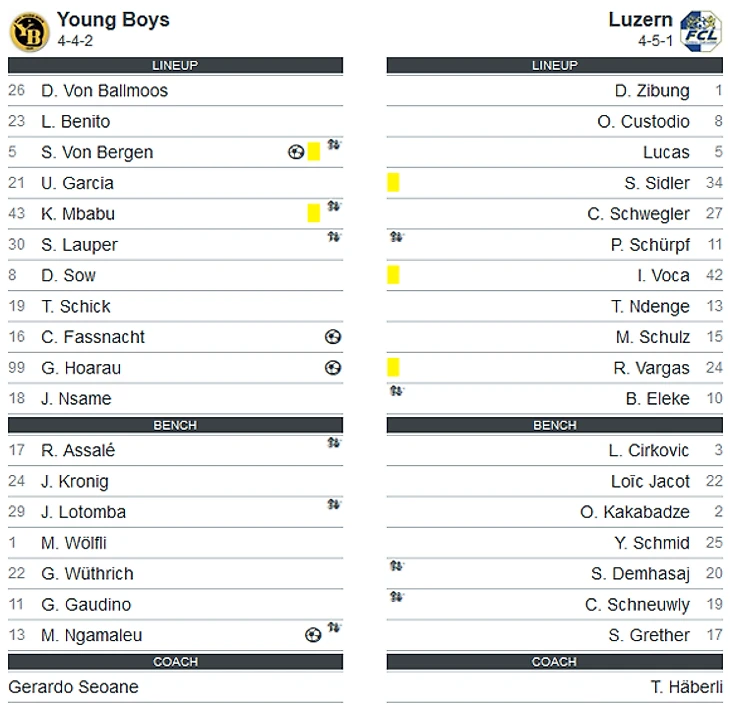Image resolution: width=730 pixels, height=706 pixels.
Task: Click G. Hoarau's goal ball icon
Action: pyautogui.click(x=333, y=368)
